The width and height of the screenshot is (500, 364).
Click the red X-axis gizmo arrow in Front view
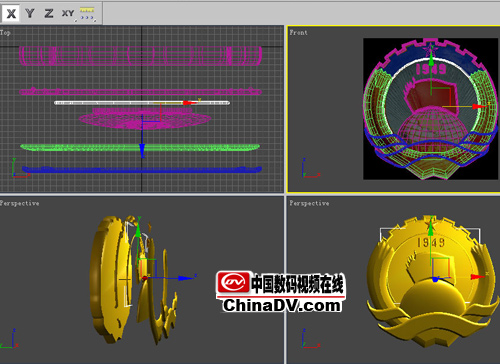tap(479, 106)
